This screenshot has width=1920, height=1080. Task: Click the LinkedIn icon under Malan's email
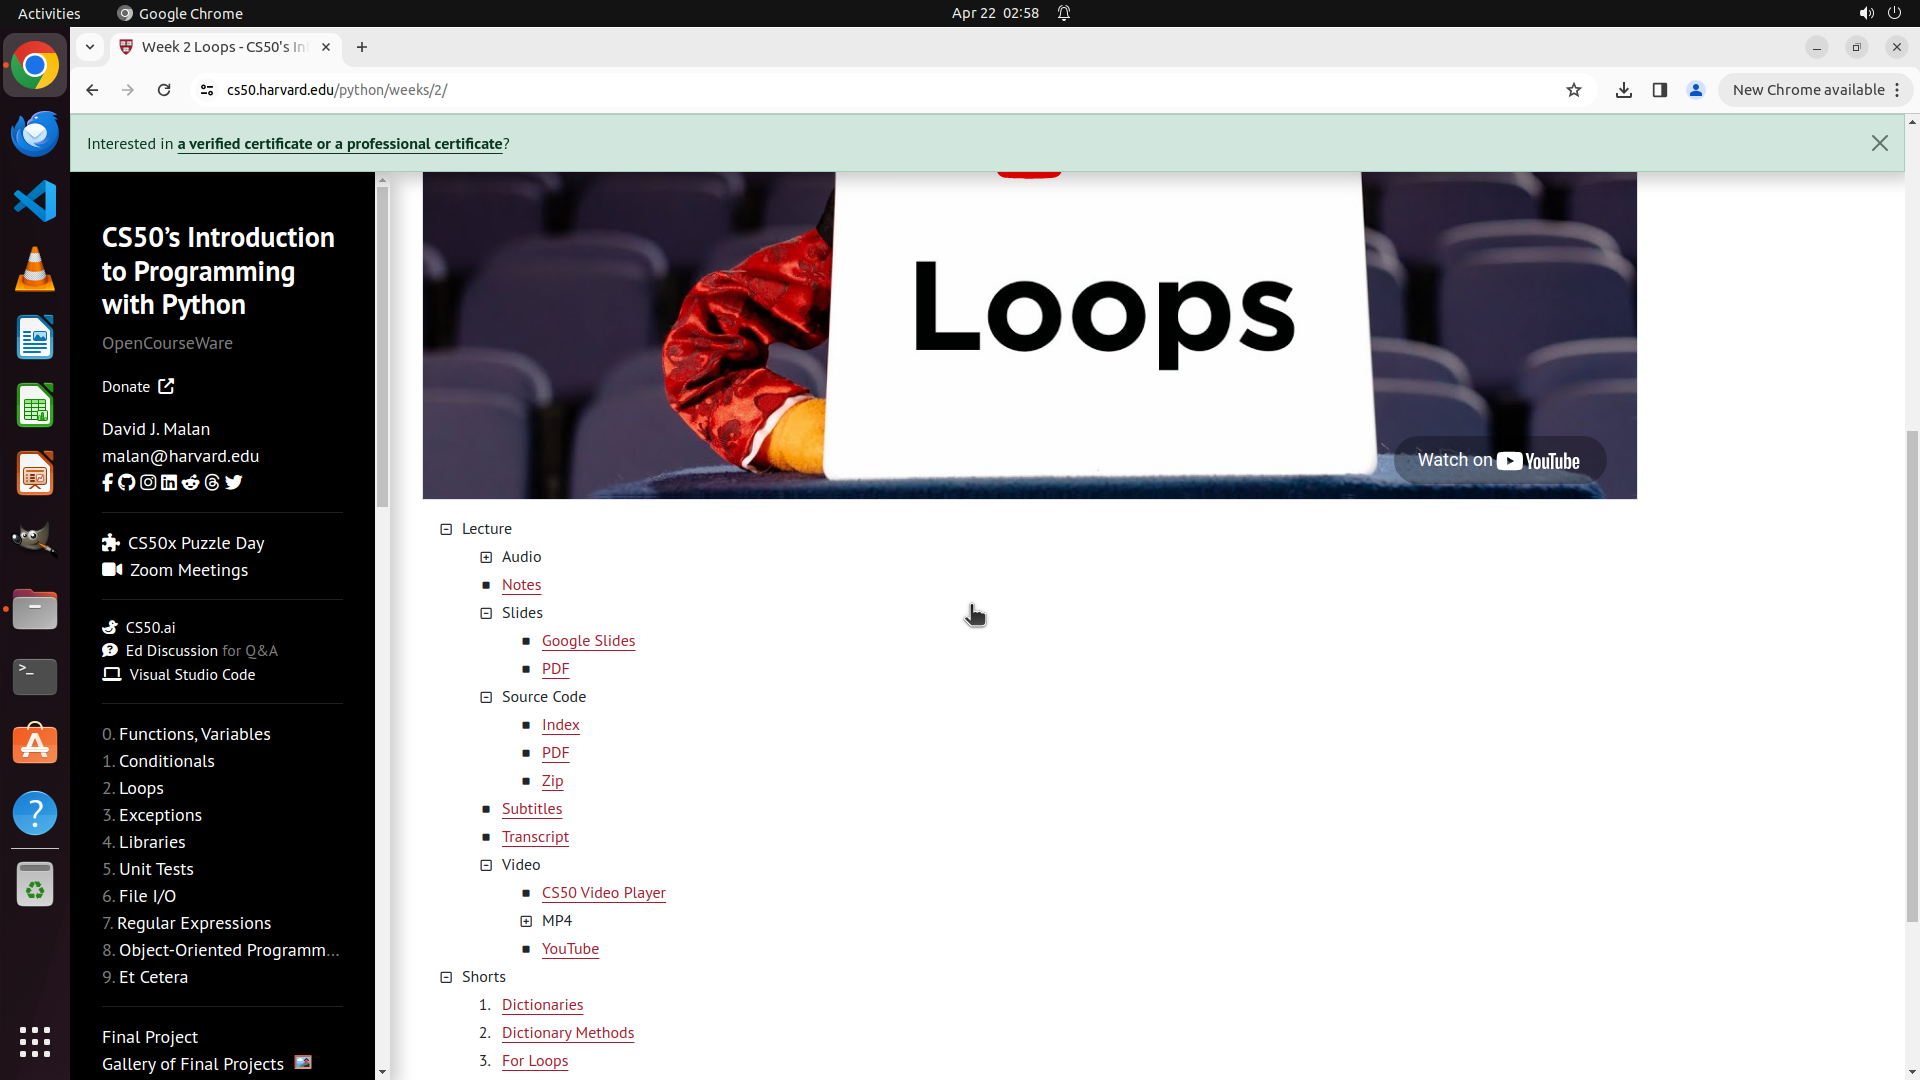click(x=169, y=483)
